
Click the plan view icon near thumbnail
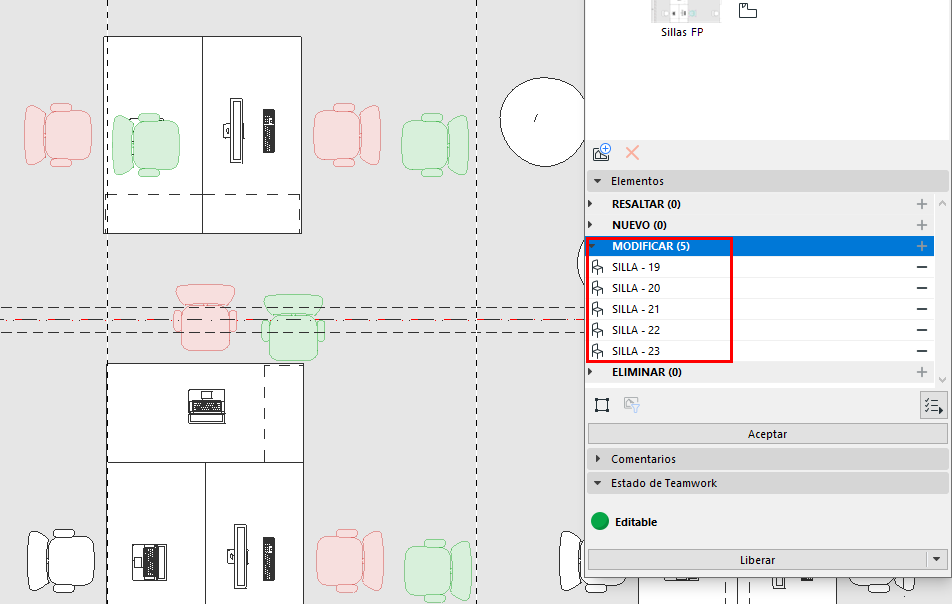[x=748, y=10]
